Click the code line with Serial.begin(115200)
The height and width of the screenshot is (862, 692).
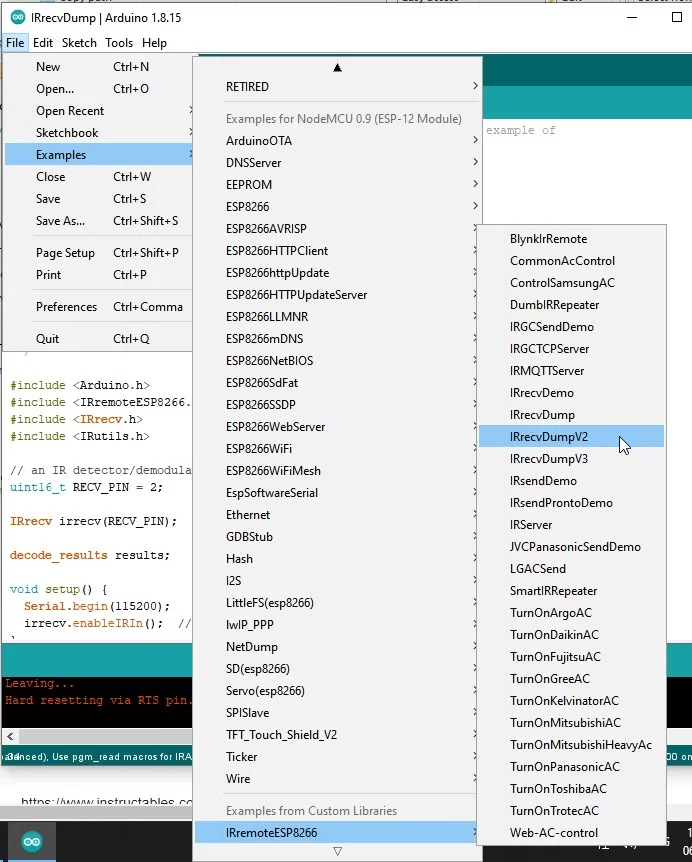coord(97,606)
